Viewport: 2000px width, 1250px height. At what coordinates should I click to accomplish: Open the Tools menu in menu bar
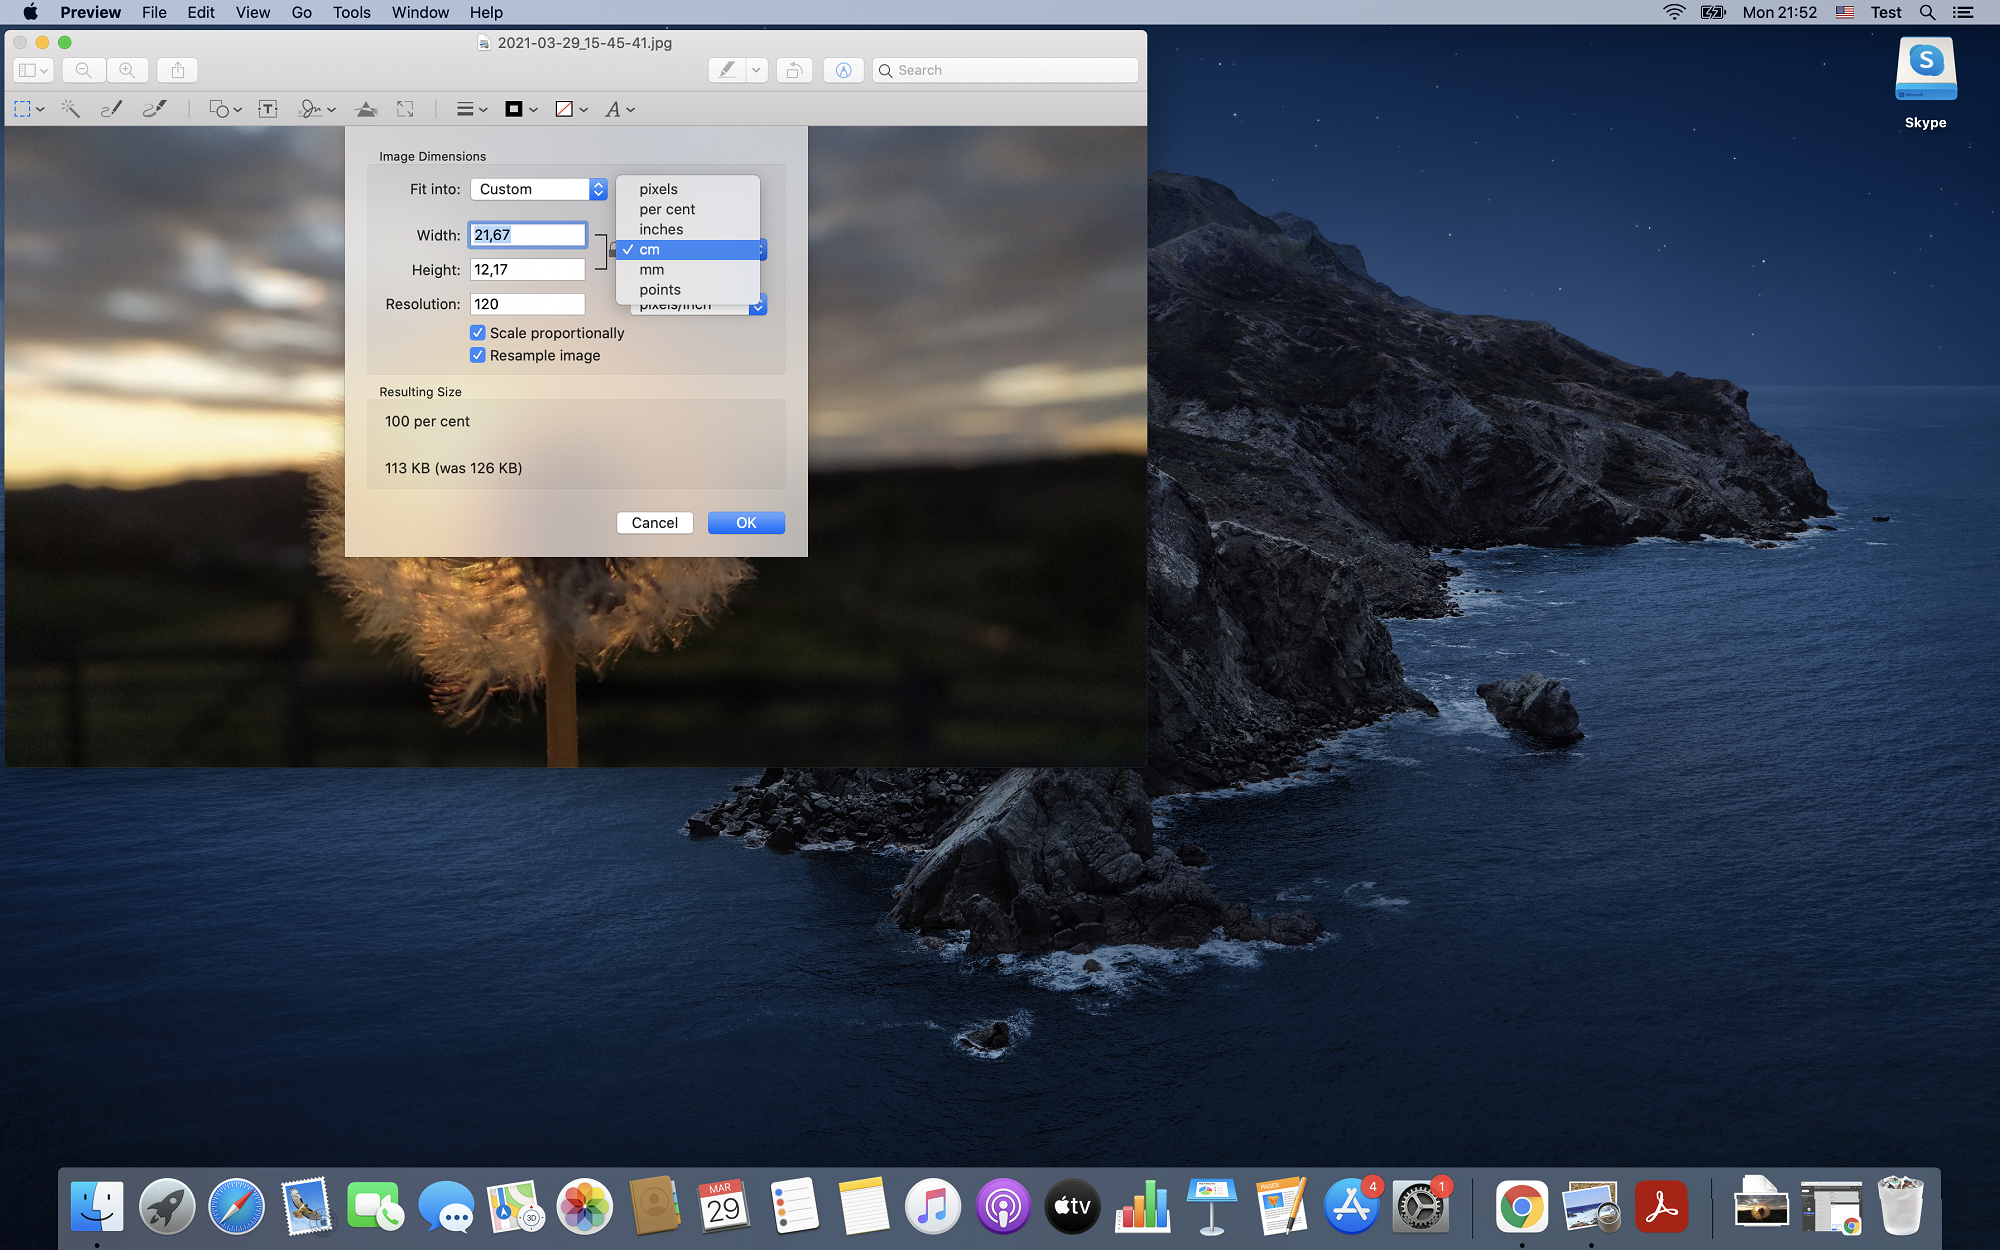[x=351, y=12]
